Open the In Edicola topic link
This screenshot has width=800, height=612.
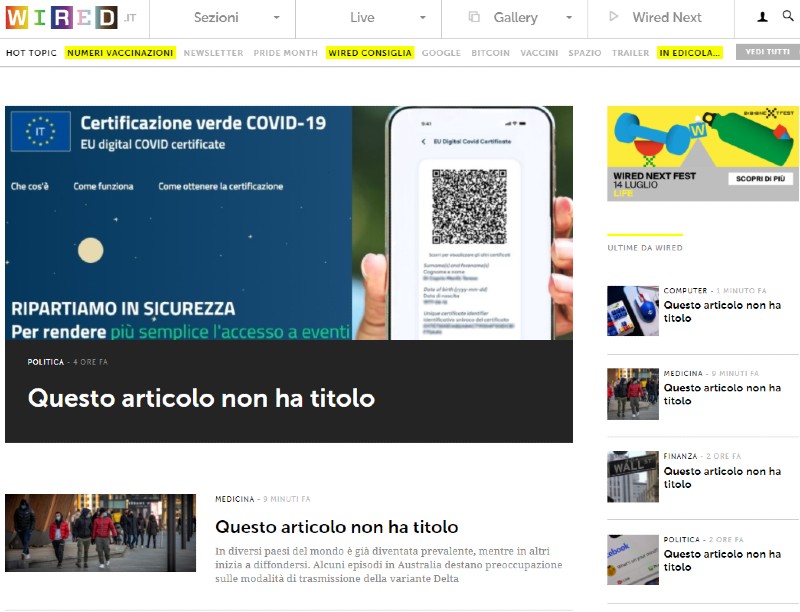(x=690, y=53)
